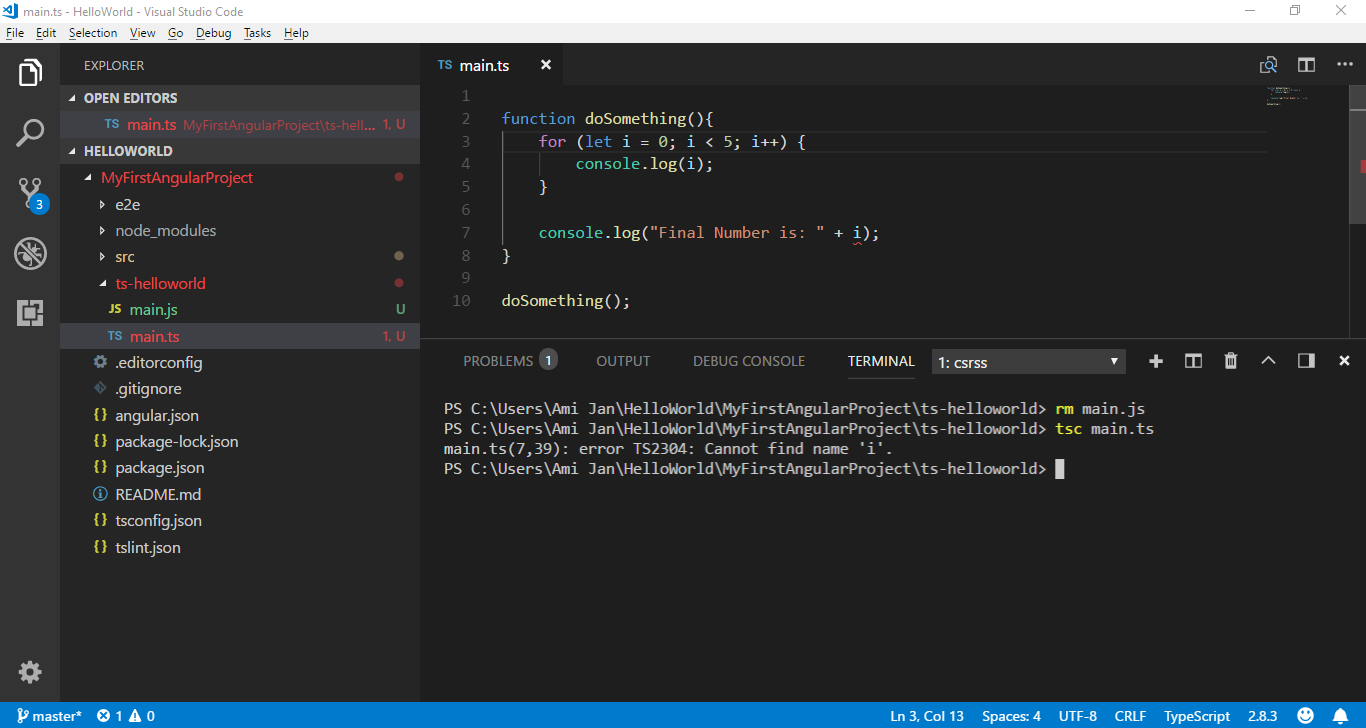Open main.js in the explorer tree
This screenshot has height=728, width=1366.
[x=240, y=310]
